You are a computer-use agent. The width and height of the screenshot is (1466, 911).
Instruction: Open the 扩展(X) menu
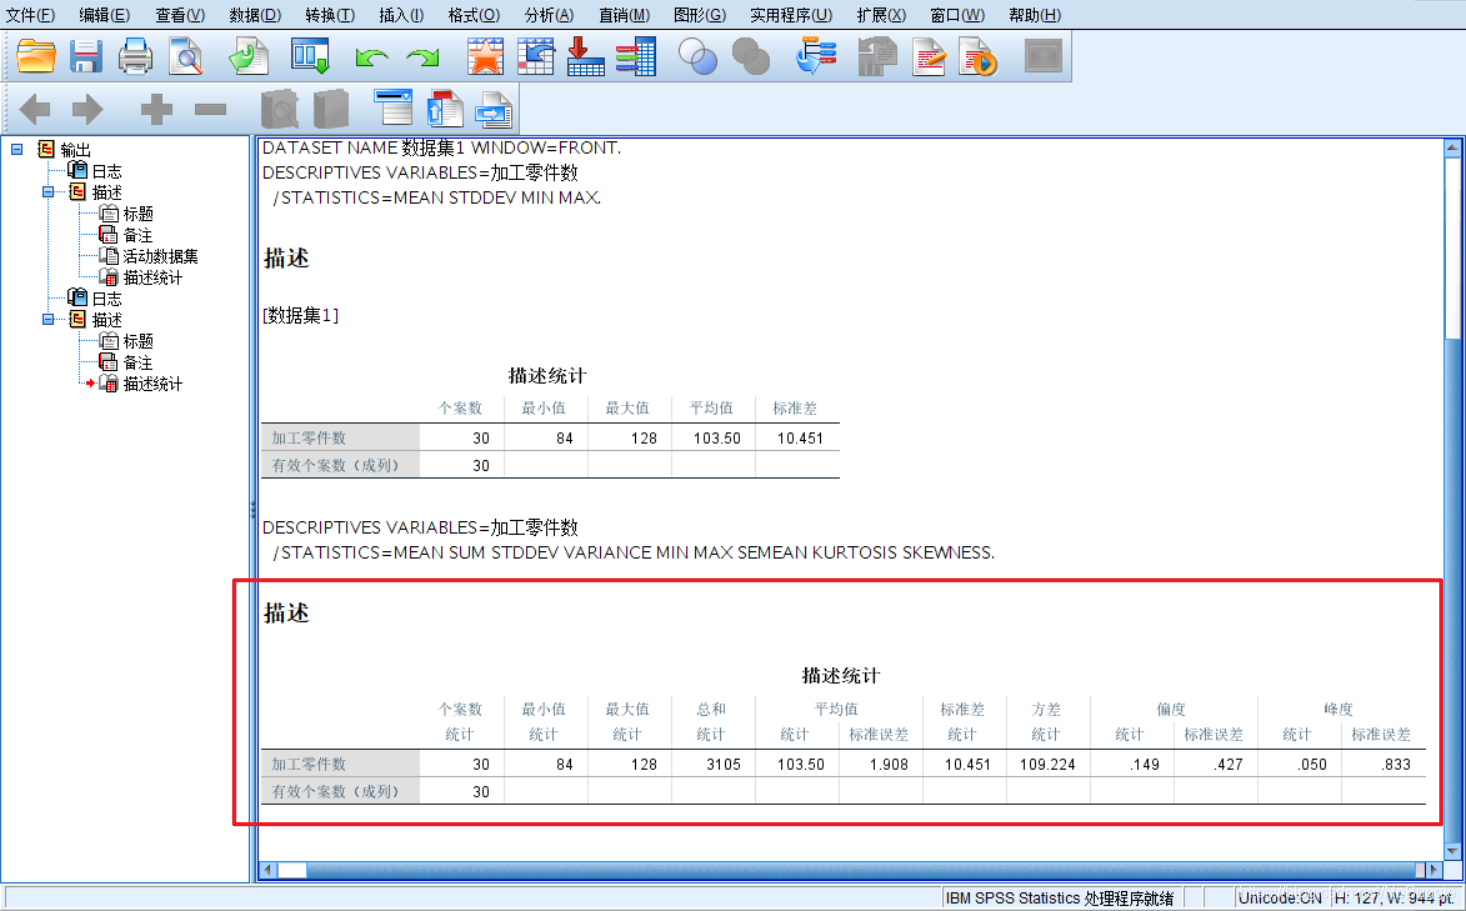[881, 15]
